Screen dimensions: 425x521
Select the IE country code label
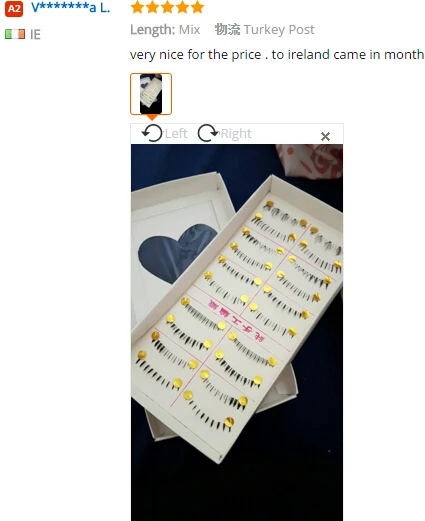pyautogui.click(x=35, y=34)
